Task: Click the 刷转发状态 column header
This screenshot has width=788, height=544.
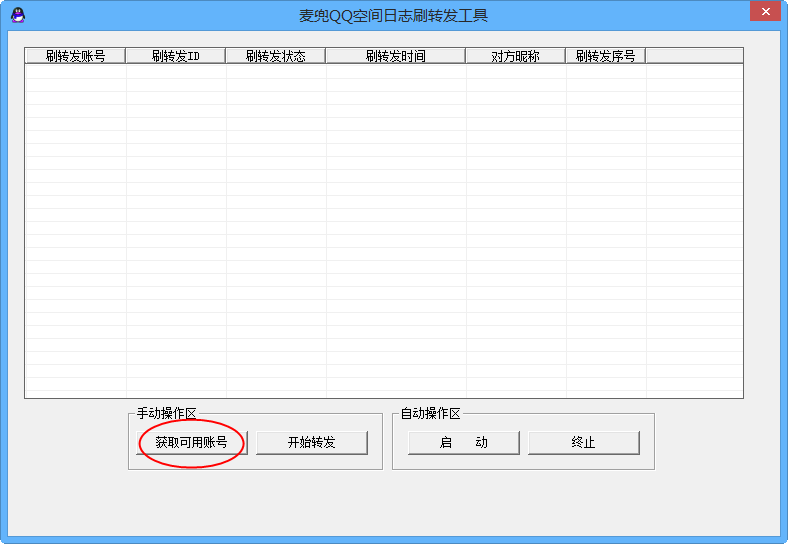Action: click(275, 56)
